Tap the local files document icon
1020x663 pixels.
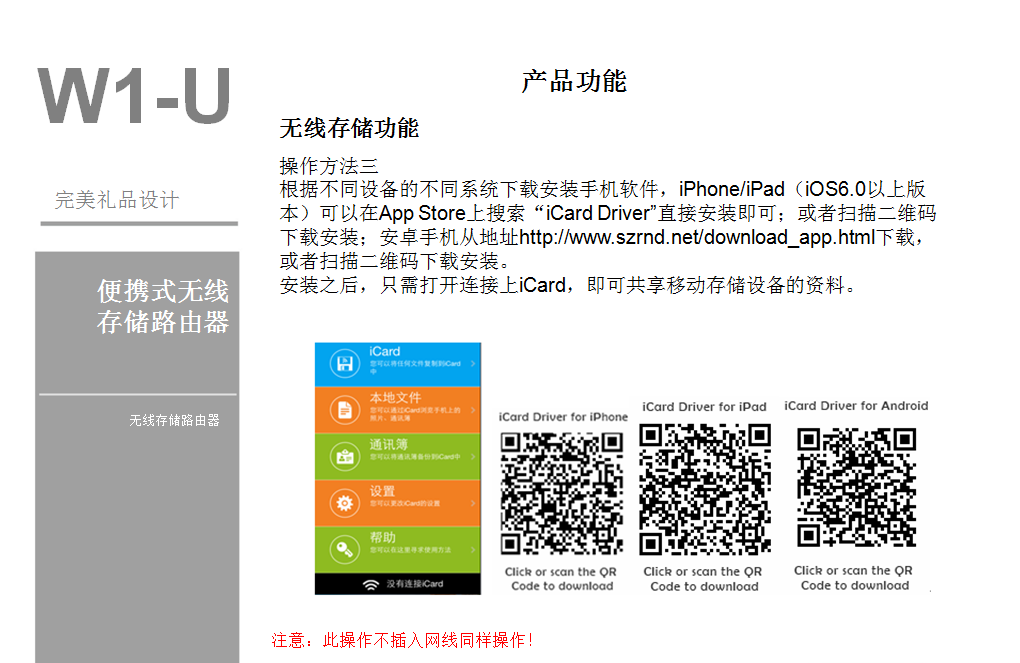click(x=345, y=410)
